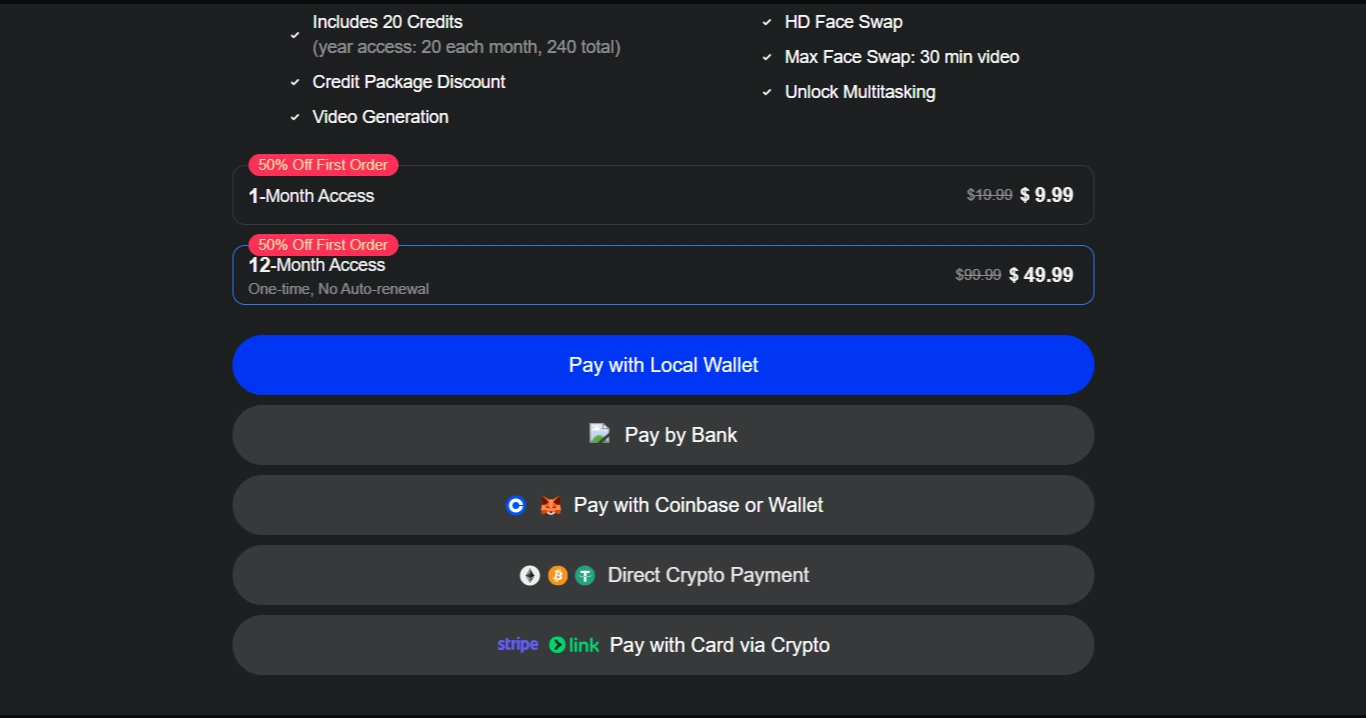The width and height of the screenshot is (1366, 718).
Task: Click the Bitcoin icon in Direct Crypto Payment
Action: [x=557, y=575]
